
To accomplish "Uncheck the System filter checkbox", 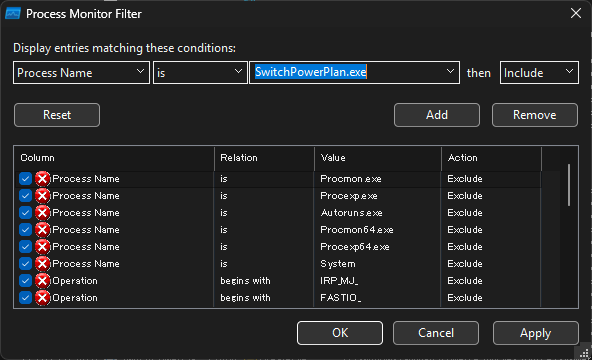I will point(25,263).
